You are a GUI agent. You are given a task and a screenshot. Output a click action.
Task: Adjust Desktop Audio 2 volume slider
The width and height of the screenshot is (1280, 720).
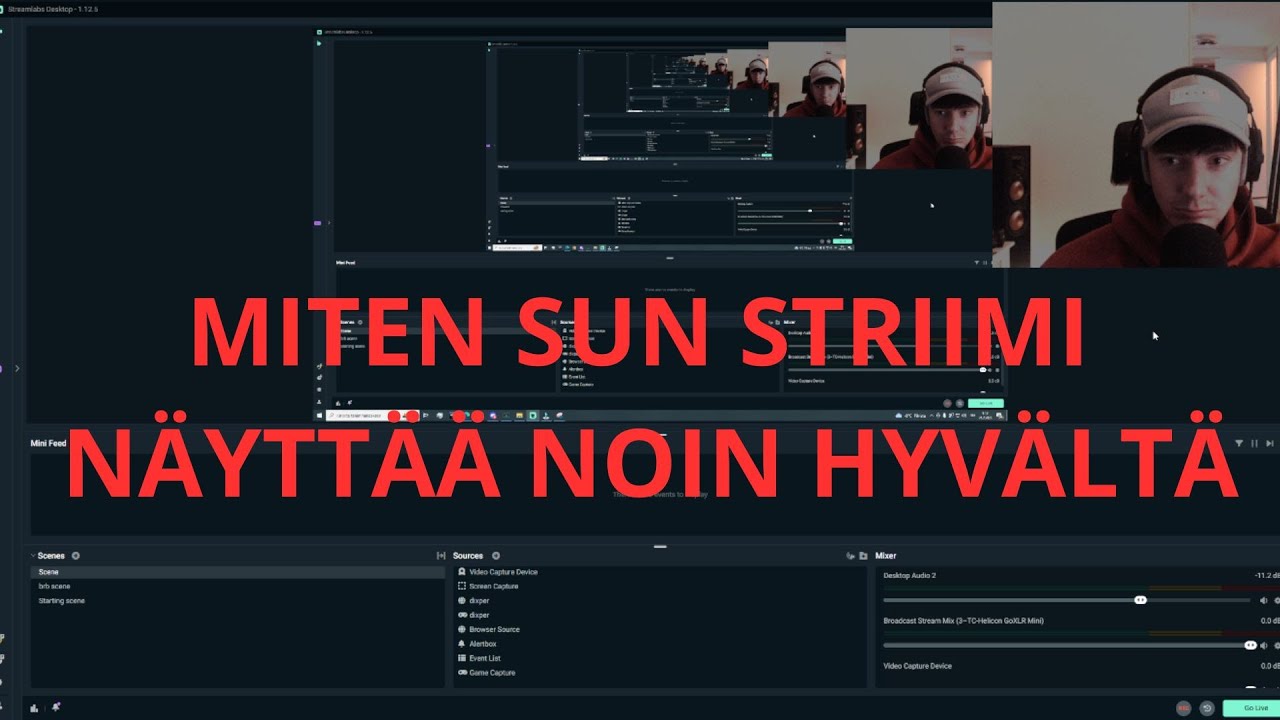[1066, 600]
